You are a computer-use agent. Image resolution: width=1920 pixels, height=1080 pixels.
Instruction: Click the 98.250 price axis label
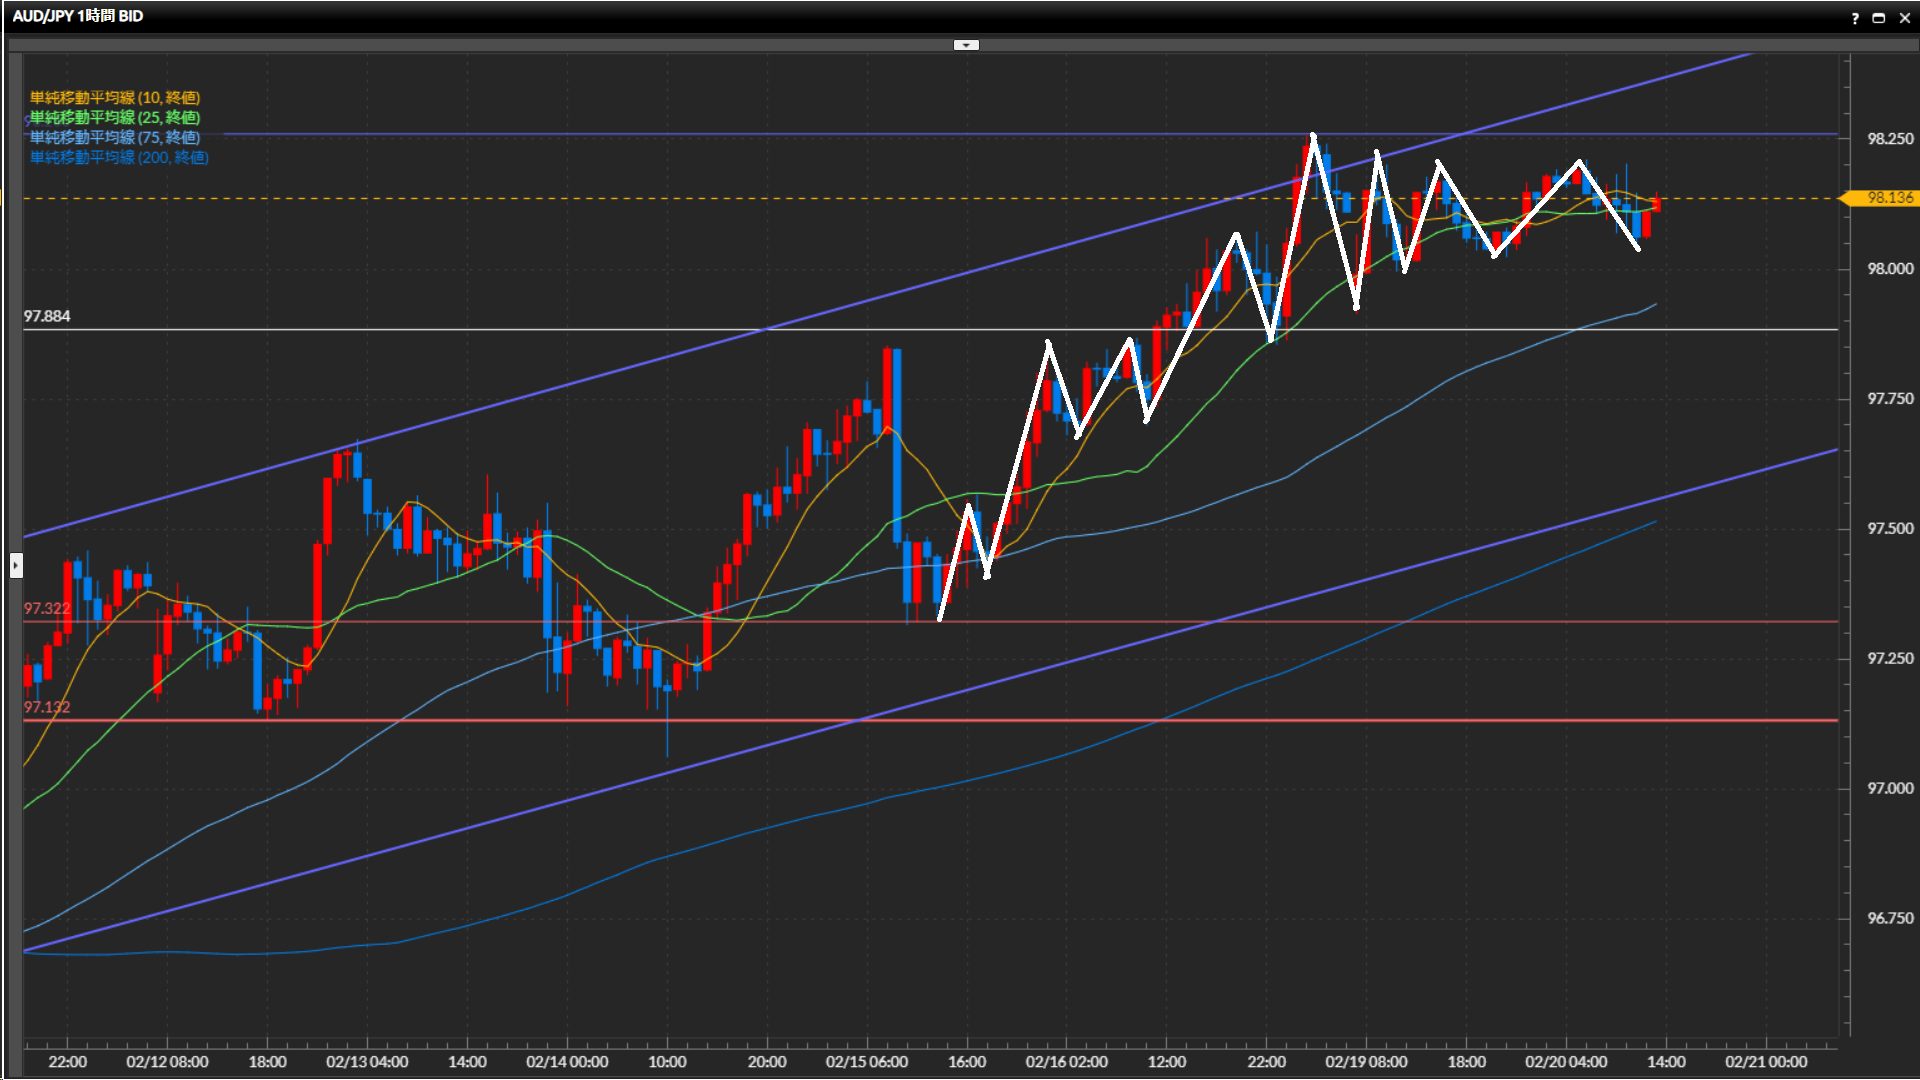click(1890, 139)
